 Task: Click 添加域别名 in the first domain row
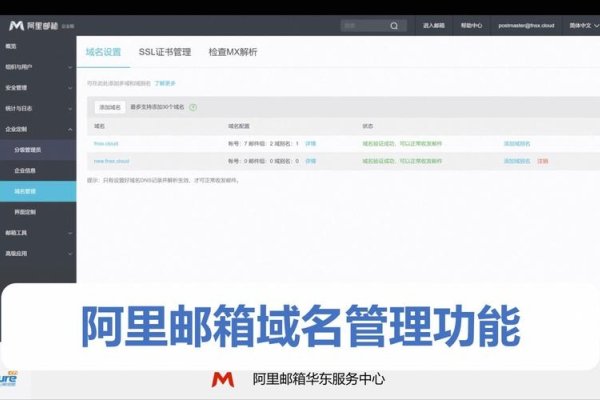[x=517, y=144]
